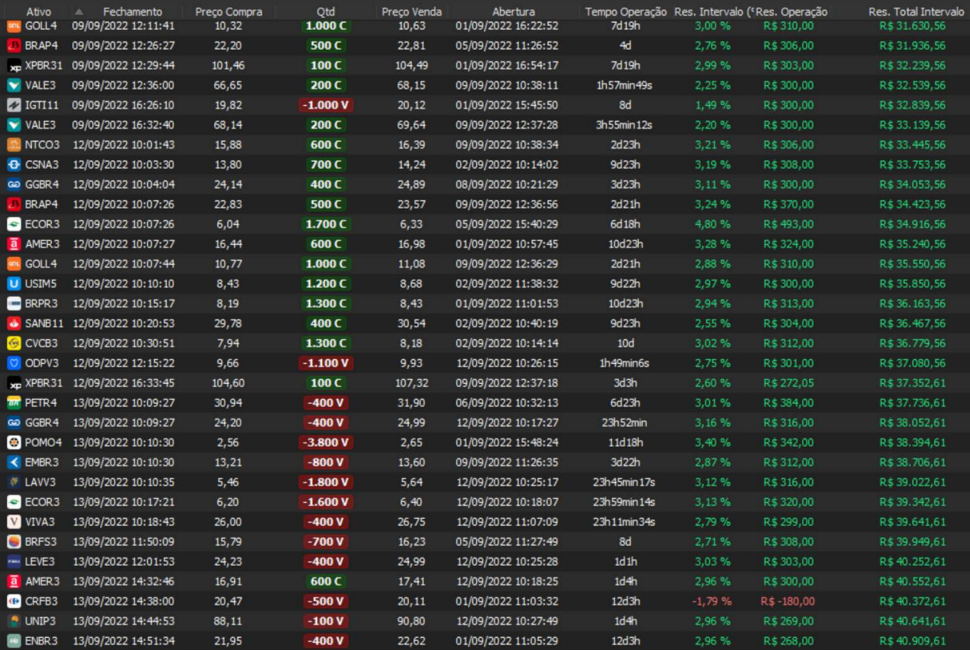Select the negative R$ -180,00 result cell

pyautogui.click(x=787, y=601)
